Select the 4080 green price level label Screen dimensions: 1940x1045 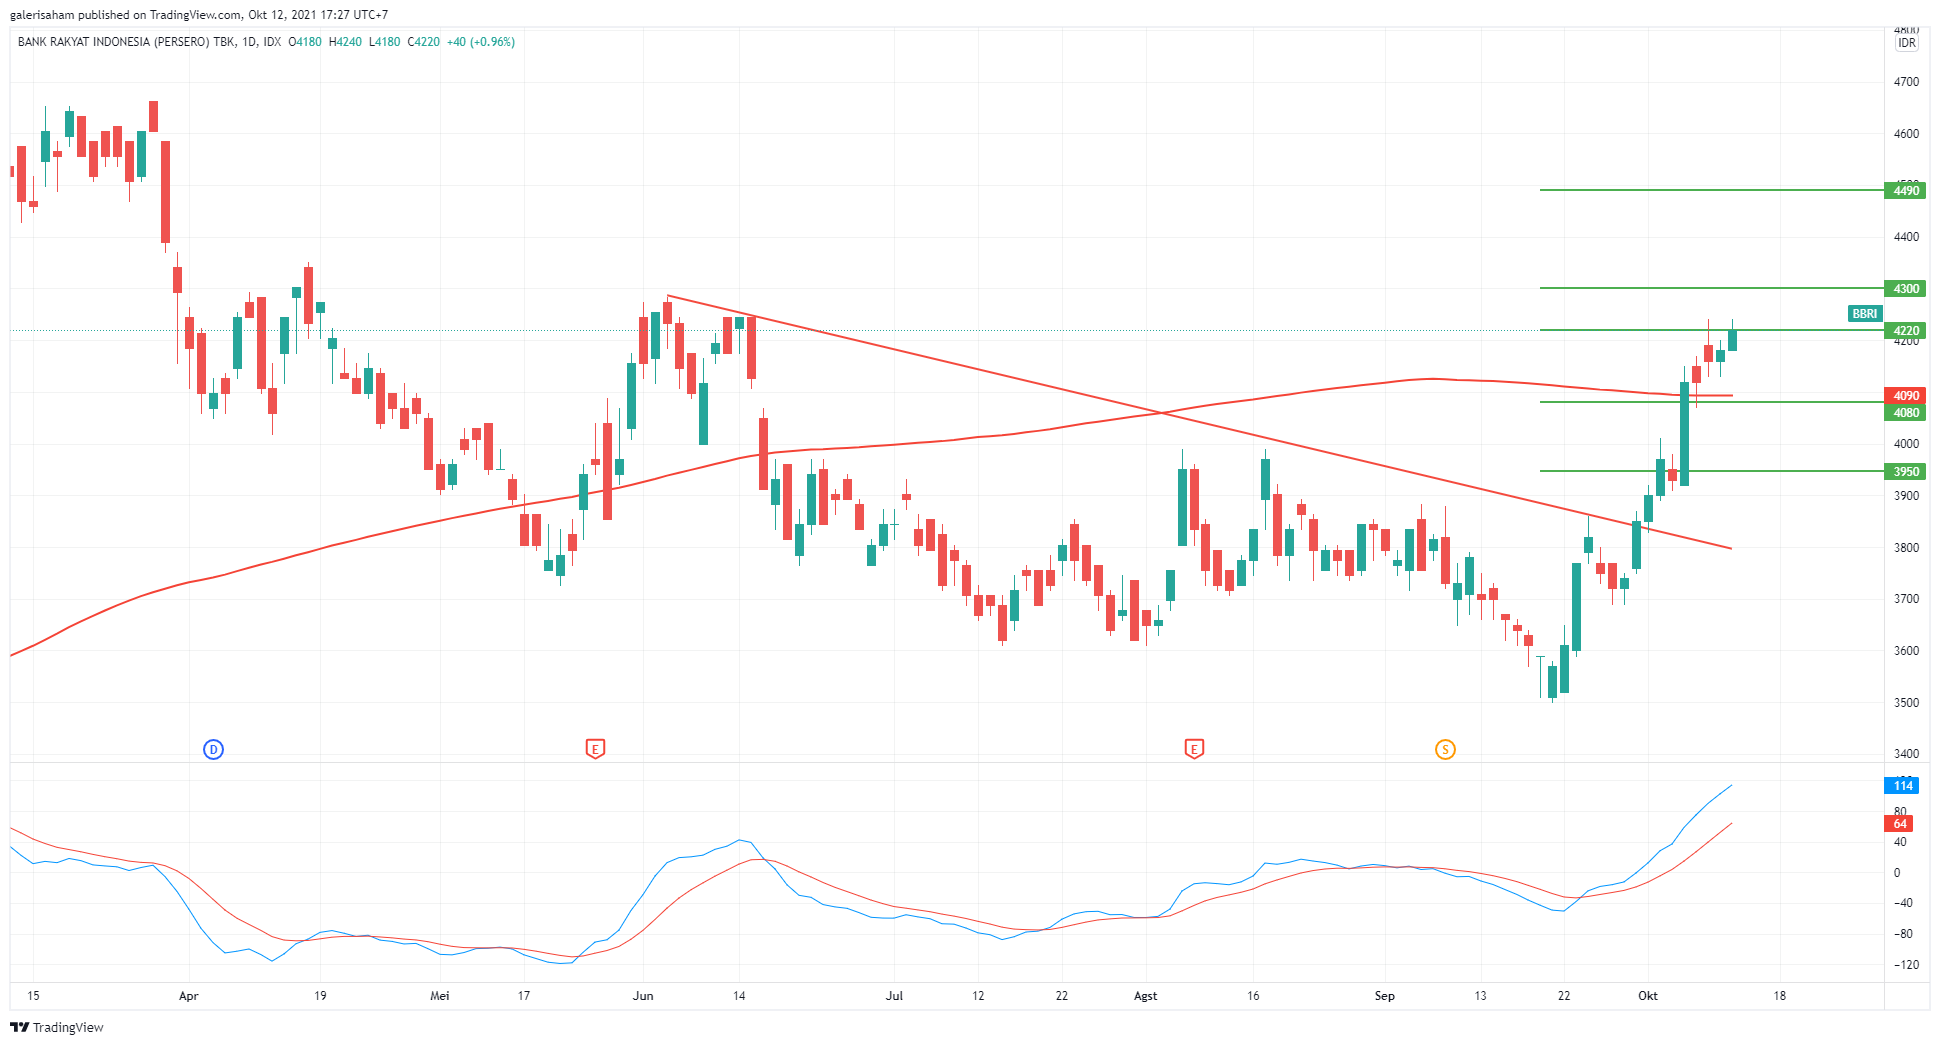1905,412
